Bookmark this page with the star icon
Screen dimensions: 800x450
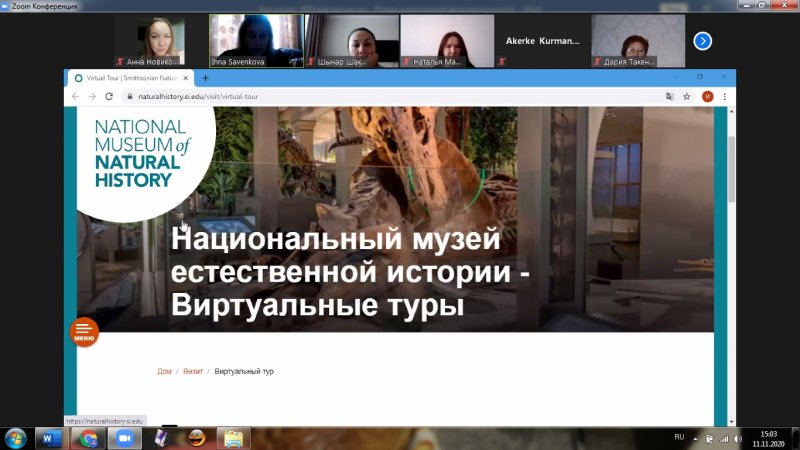pos(688,97)
